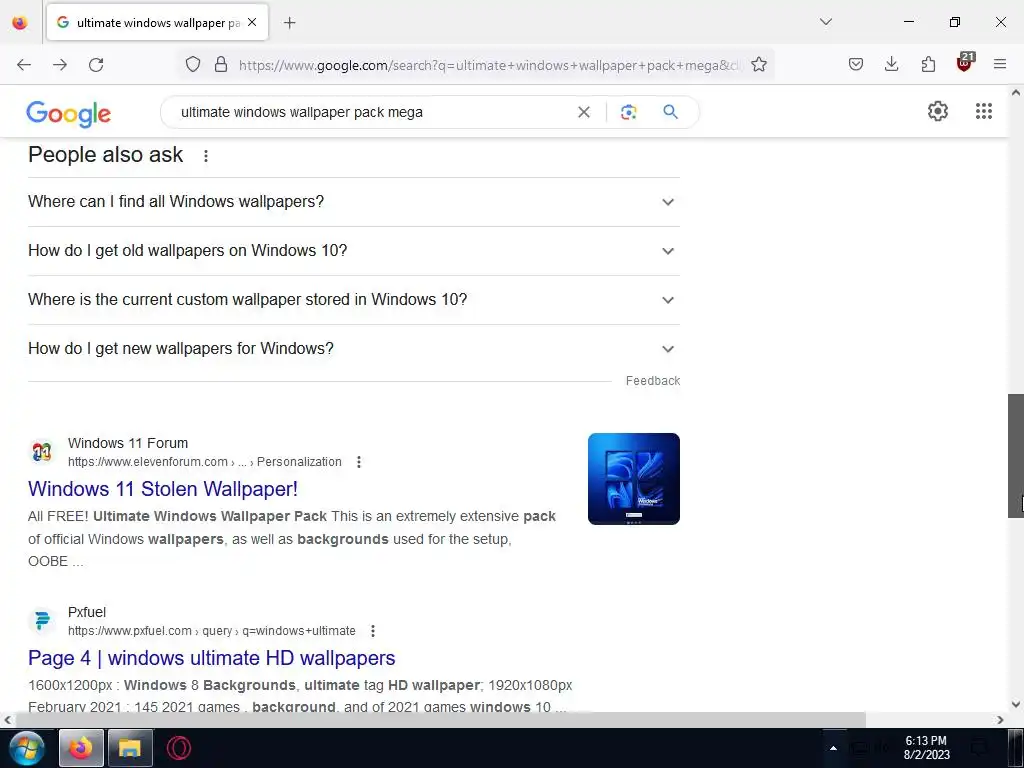Save page to Pocket
Screen dimensions: 1024x768
point(856,64)
